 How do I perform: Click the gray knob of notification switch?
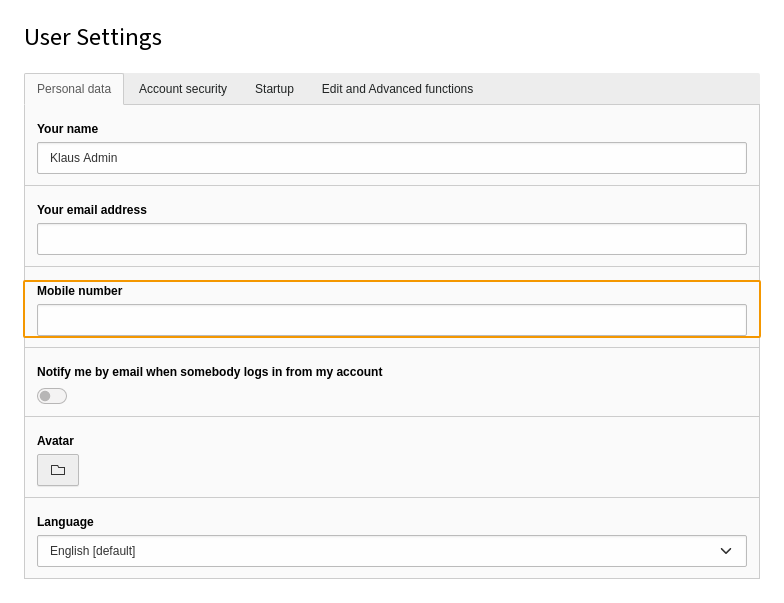(45, 396)
